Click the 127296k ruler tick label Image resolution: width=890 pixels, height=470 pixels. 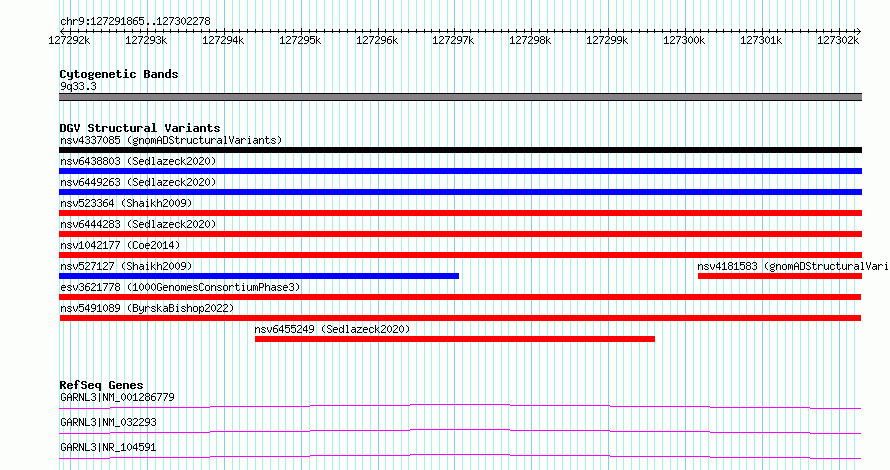click(x=377, y=40)
